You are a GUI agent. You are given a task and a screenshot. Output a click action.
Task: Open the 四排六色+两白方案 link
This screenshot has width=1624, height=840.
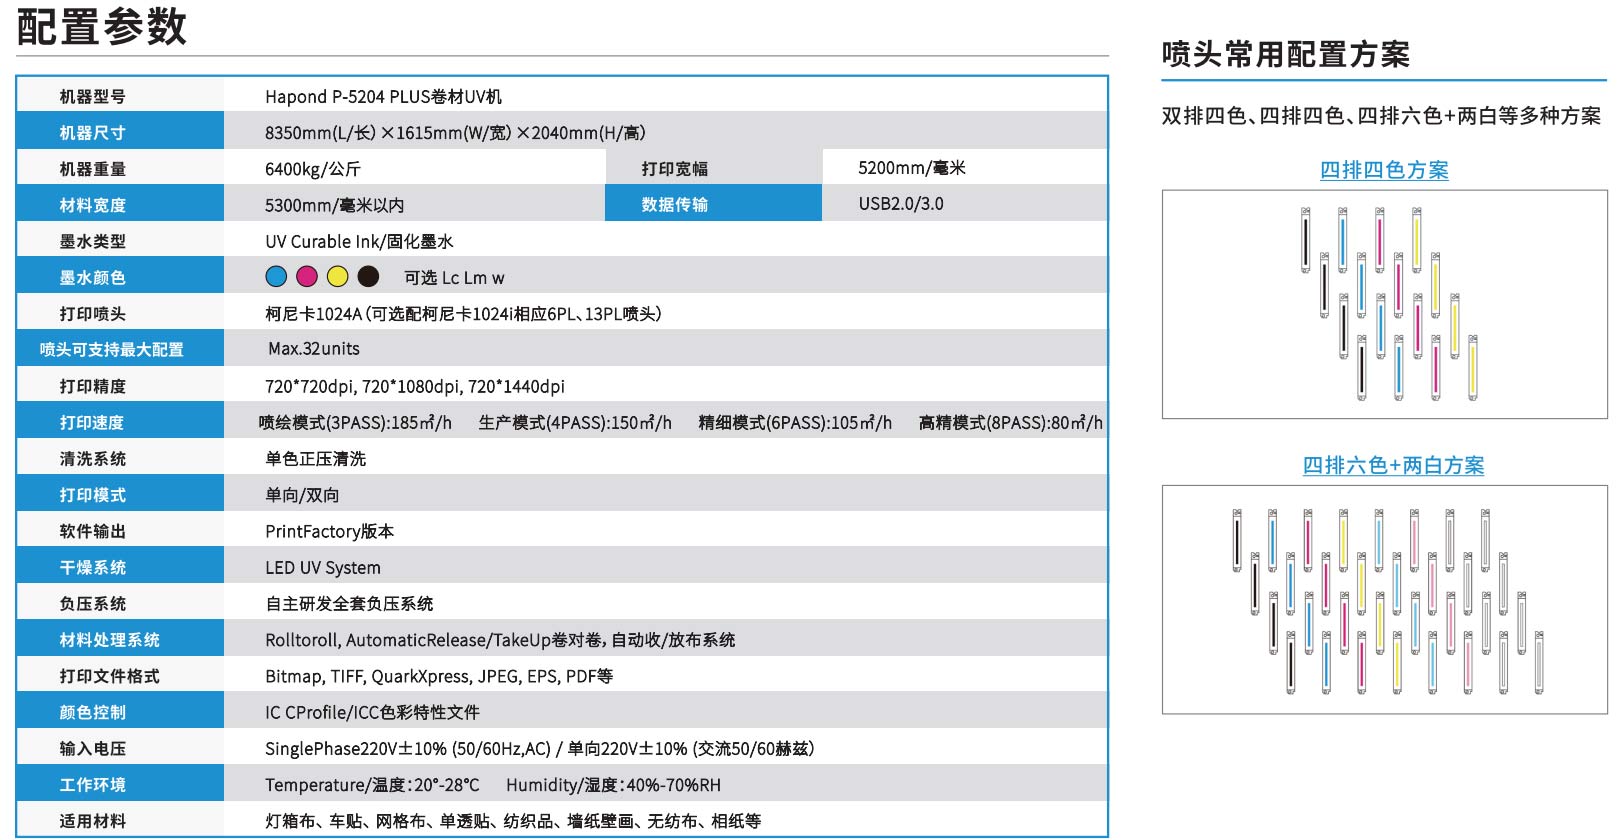1393,465
